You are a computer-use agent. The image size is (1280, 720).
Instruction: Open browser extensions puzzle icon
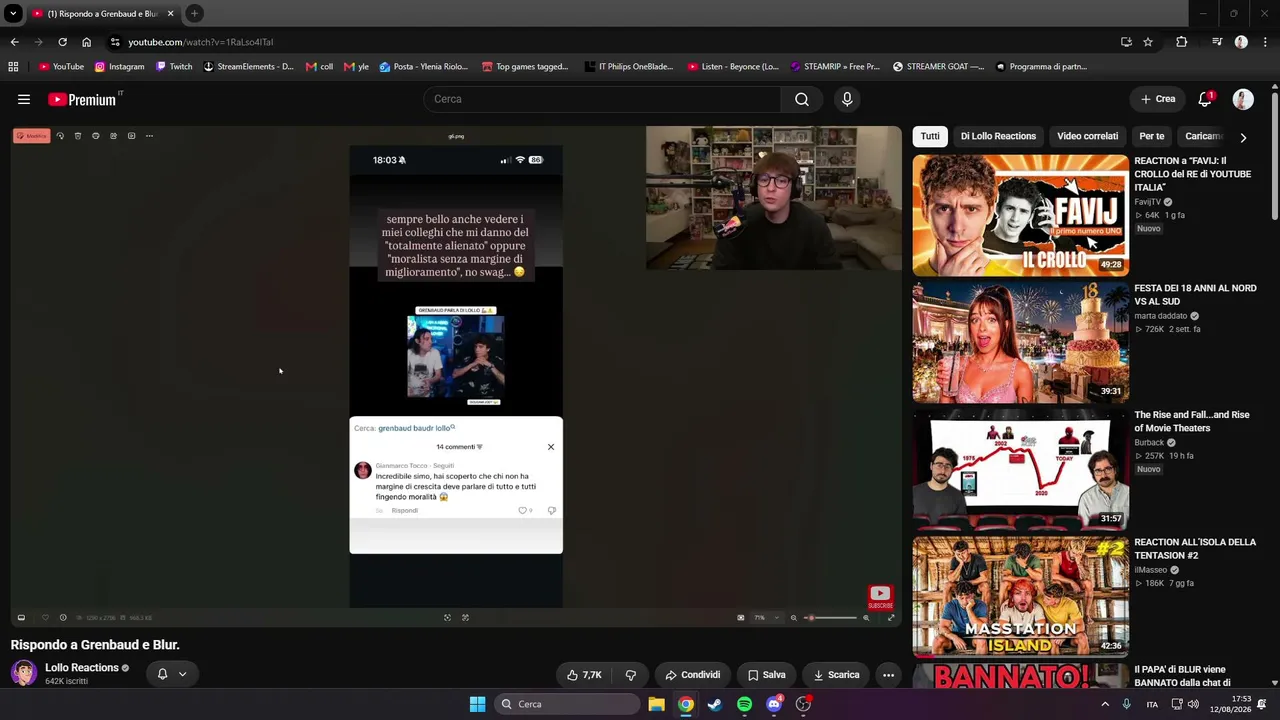click(x=1182, y=42)
